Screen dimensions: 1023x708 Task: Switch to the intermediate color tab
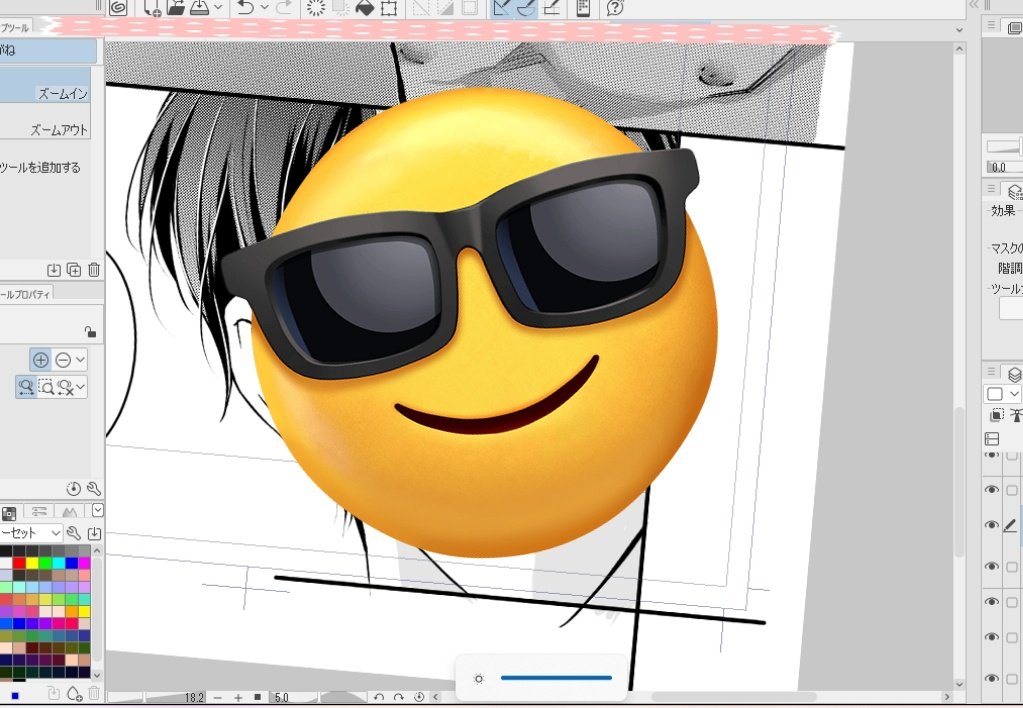click(70, 512)
